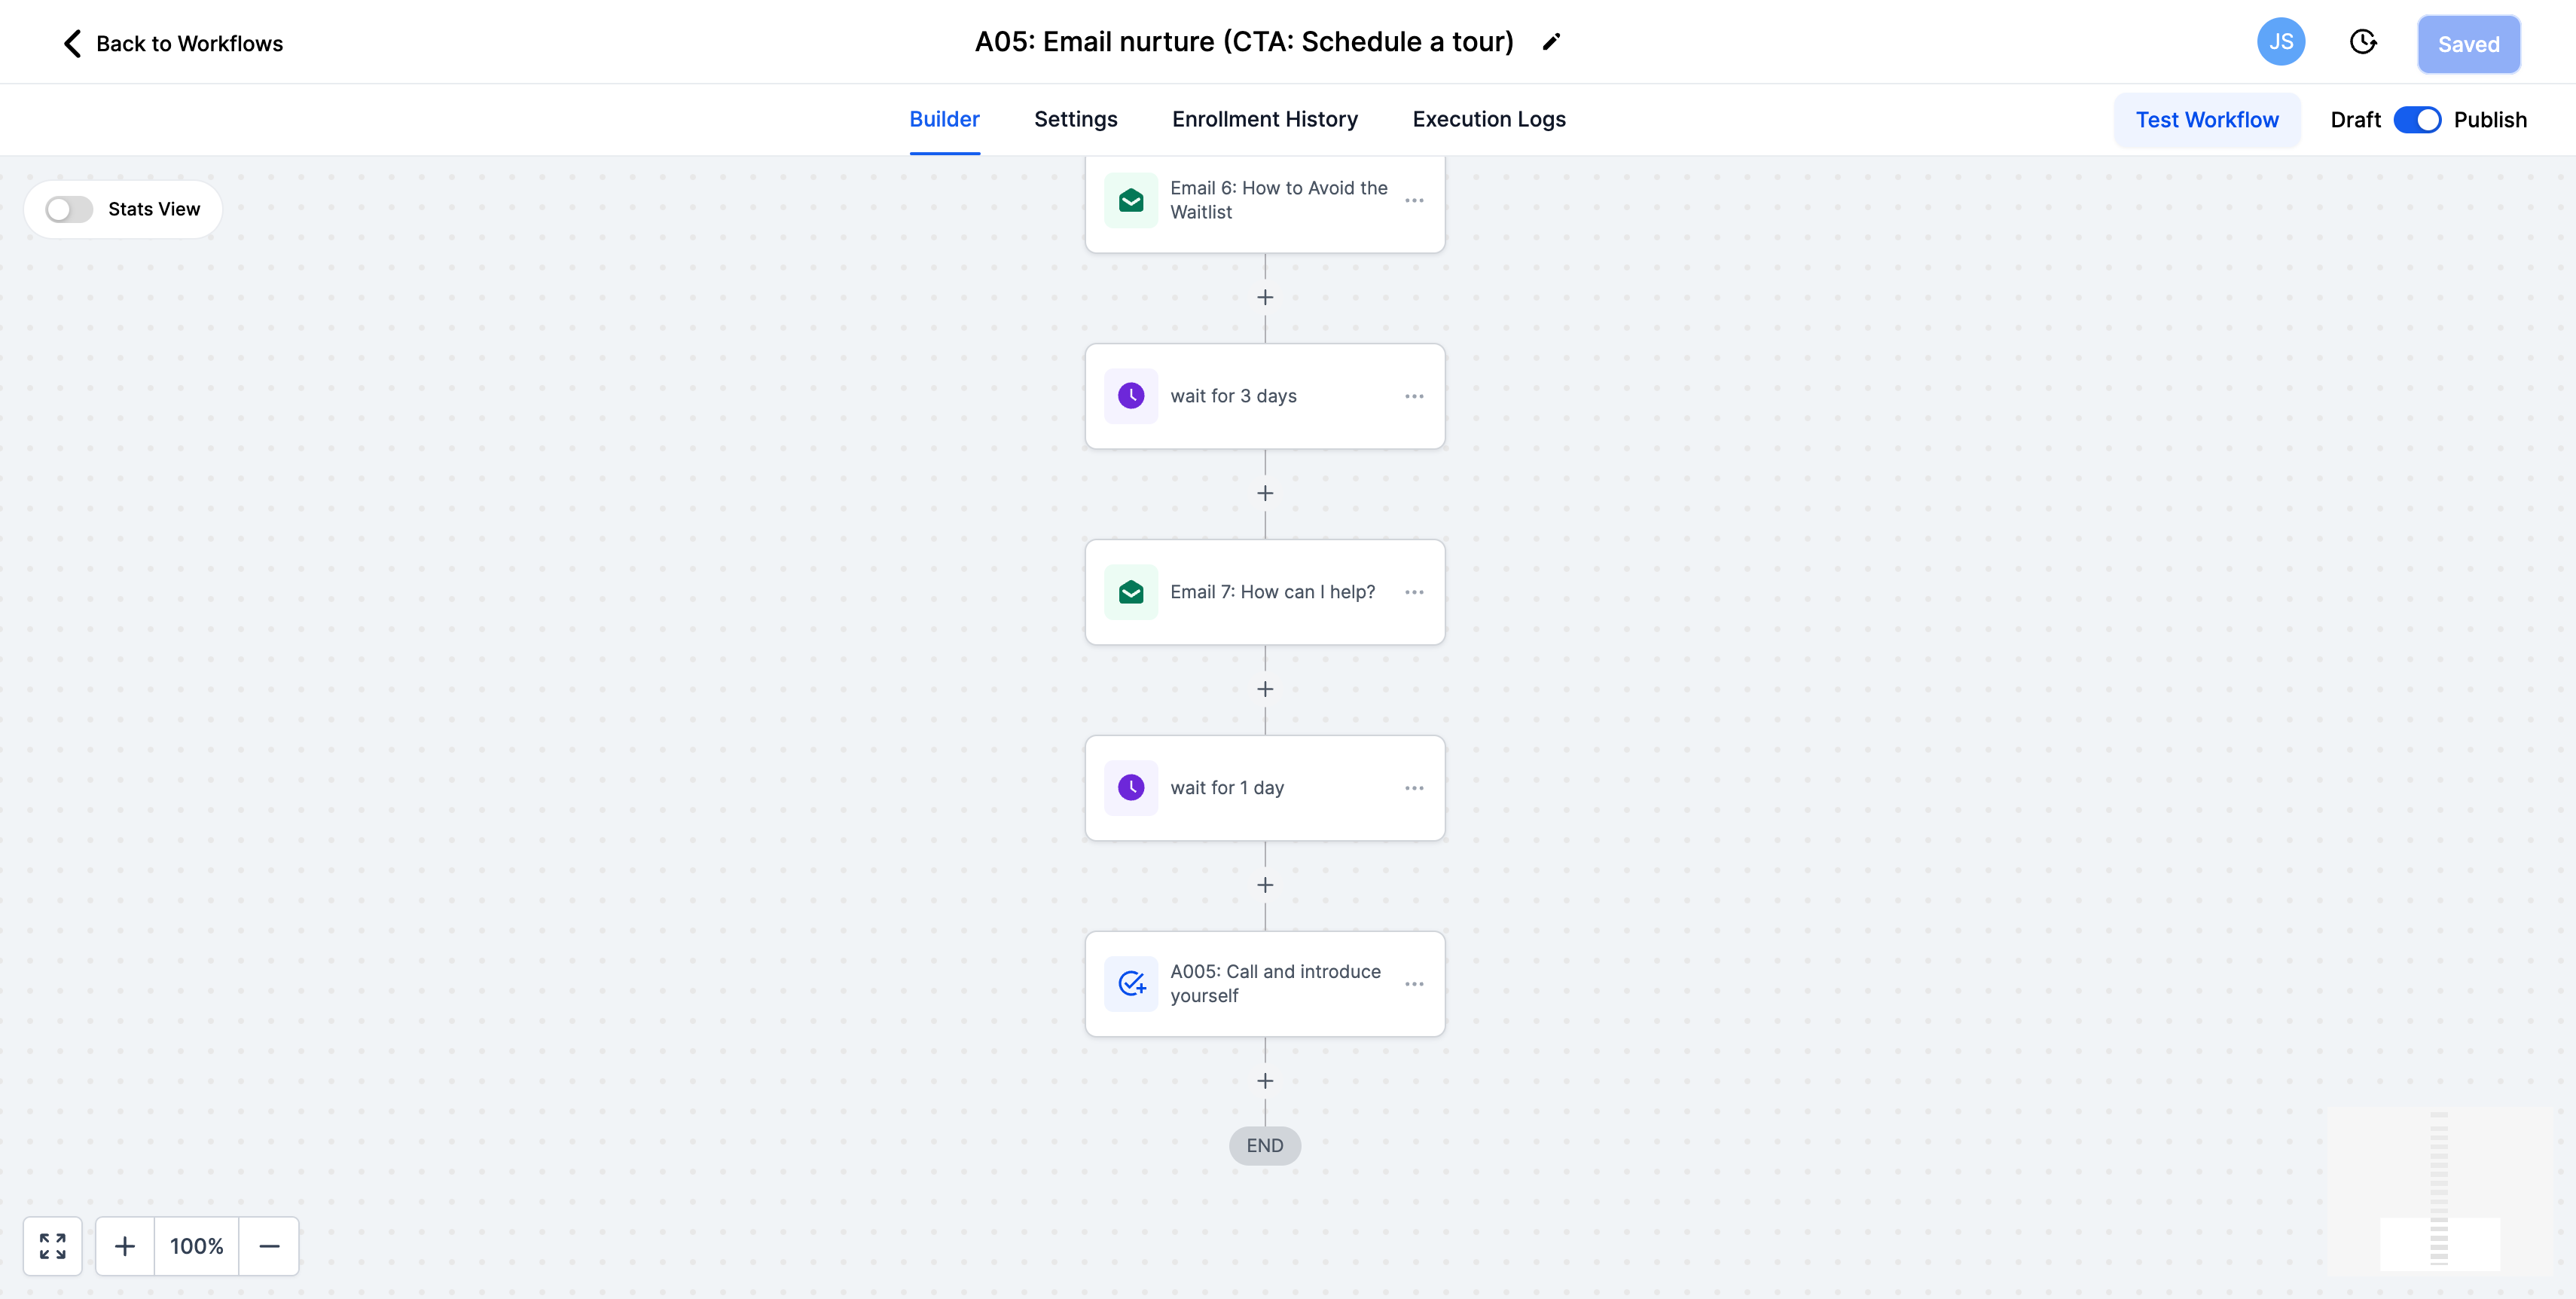Click the wait for 3 days clock icon
This screenshot has height=1299, width=2576.
[1131, 396]
